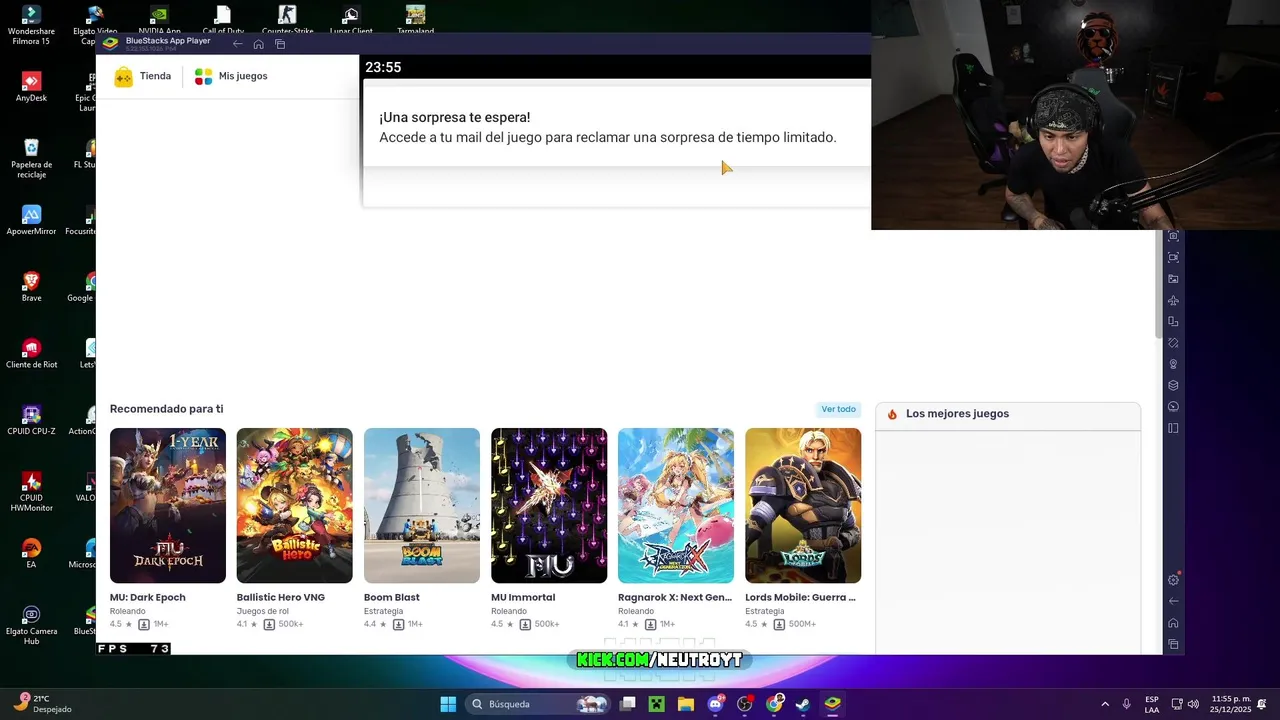Viewport: 1280px width, 720px height.
Task: Click the taskbar Búsqueda search box
Action: pos(538,704)
